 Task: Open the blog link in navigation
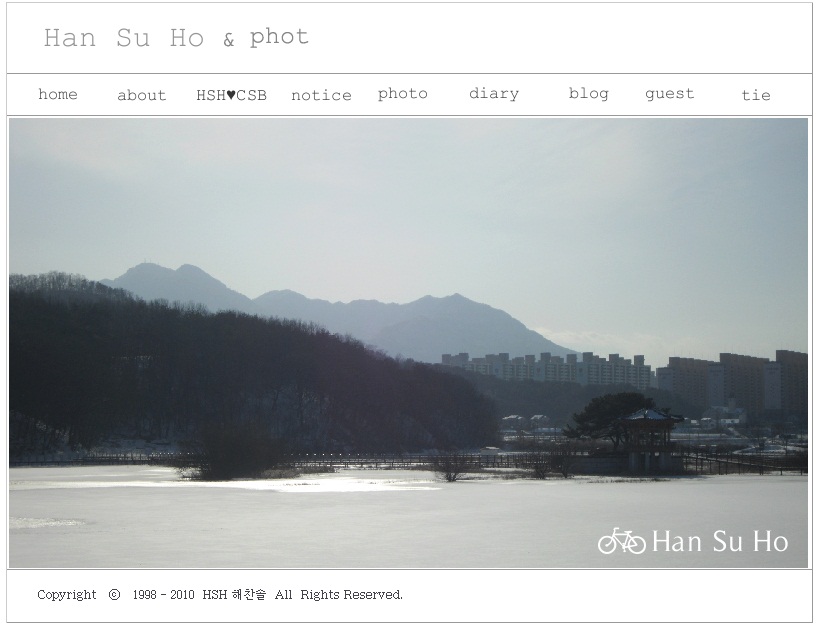pos(589,94)
